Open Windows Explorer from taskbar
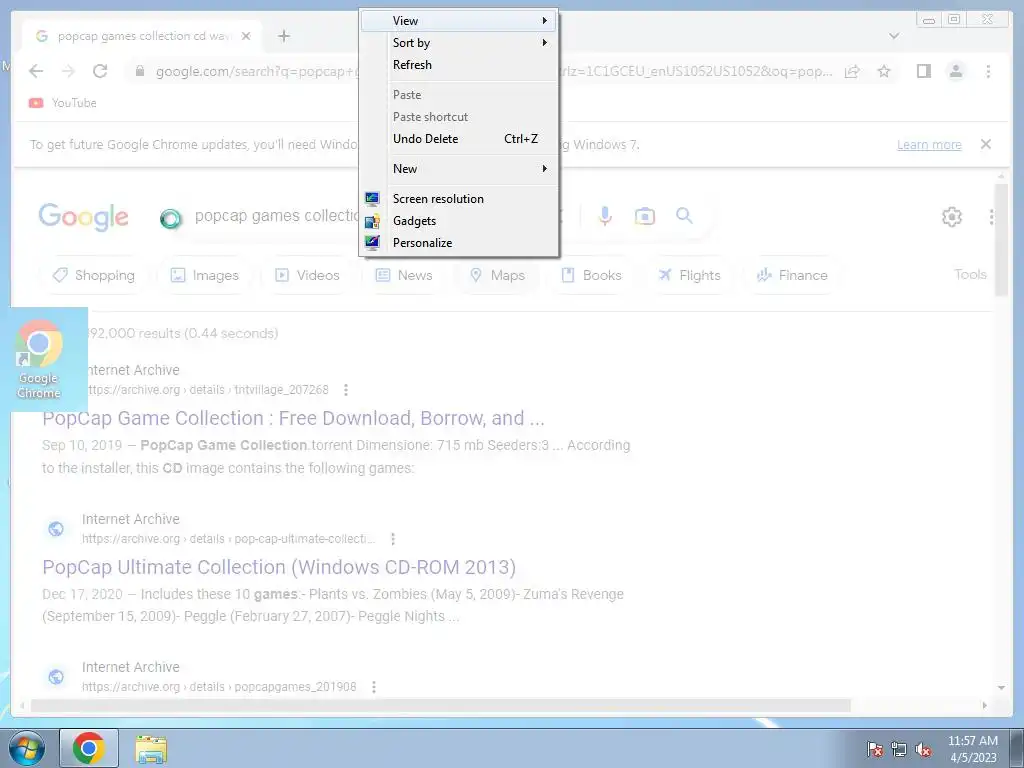This screenshot has width=1024, height=768. click(151, 749)
